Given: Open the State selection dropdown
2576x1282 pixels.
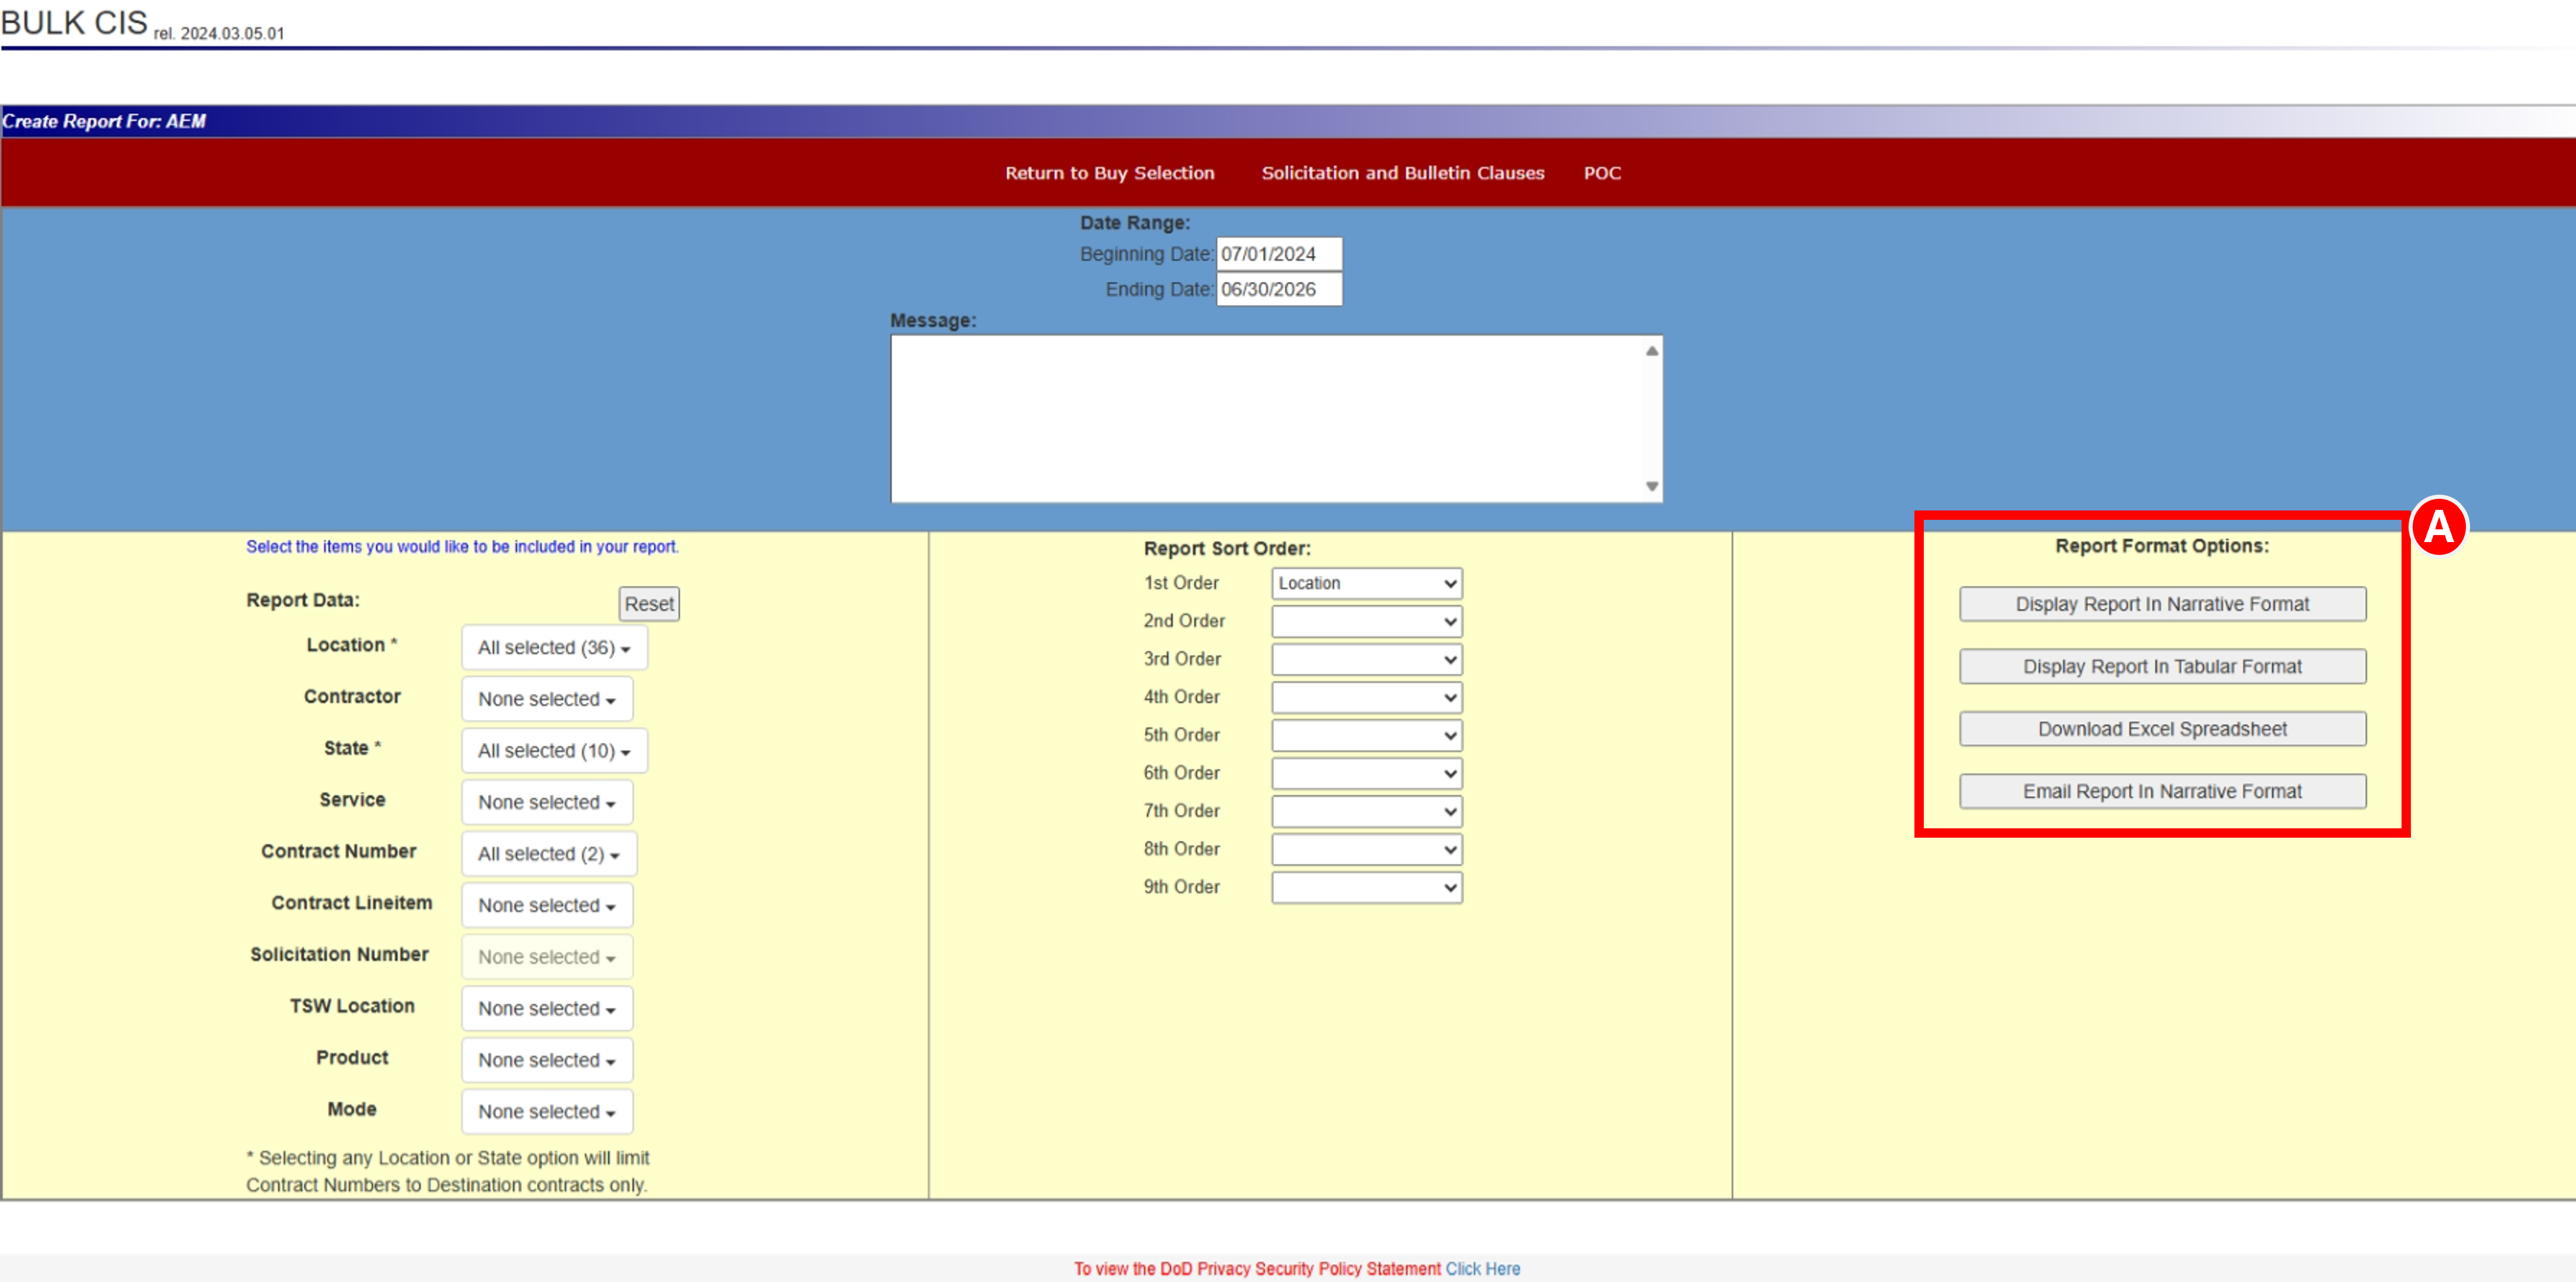Looking at the screenshot, I should pos(554,750).
